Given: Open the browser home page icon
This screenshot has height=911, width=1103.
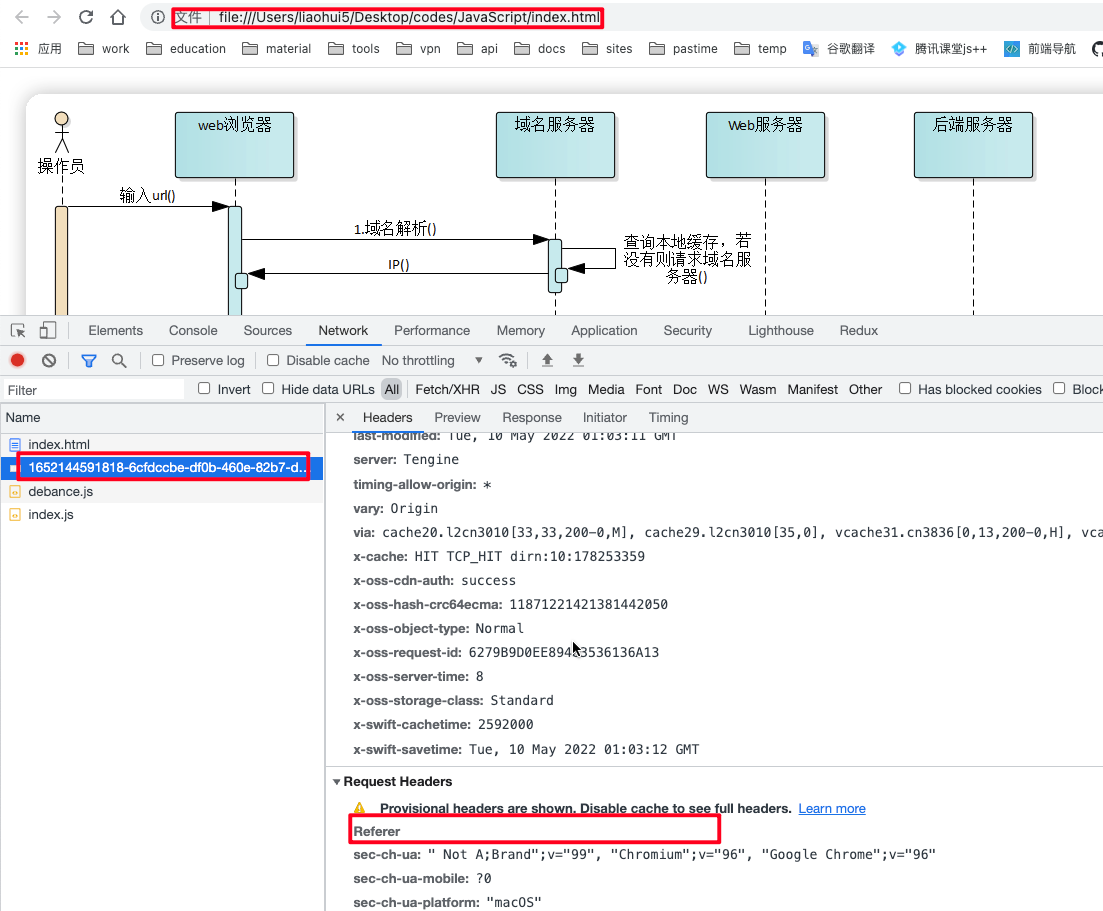Looking at the screenshot, I should pyautogui.click(x=118, y=17).
